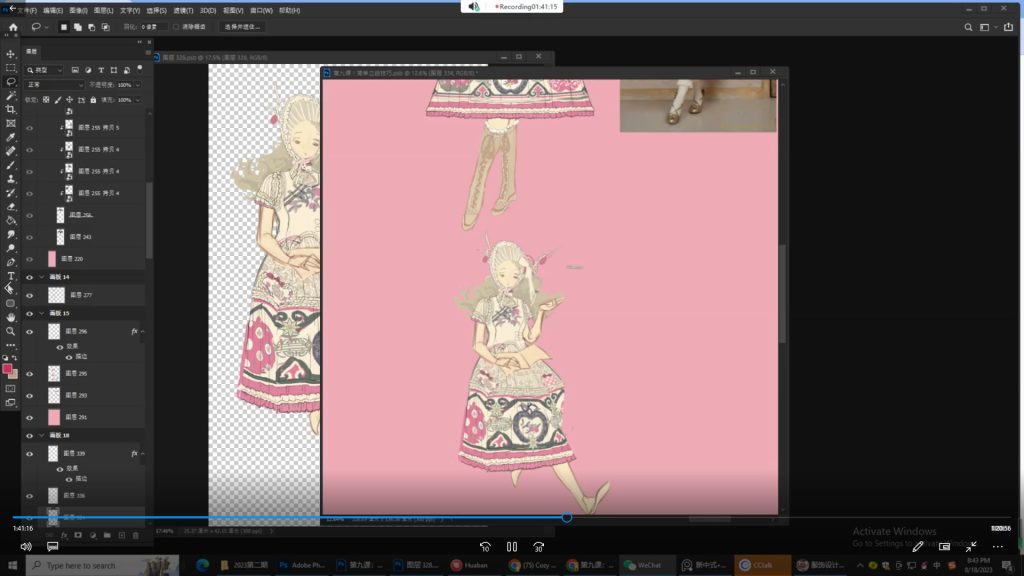Click the Home icon in options bar
This screenshot has width=1024, height=576.
(12, 27)
